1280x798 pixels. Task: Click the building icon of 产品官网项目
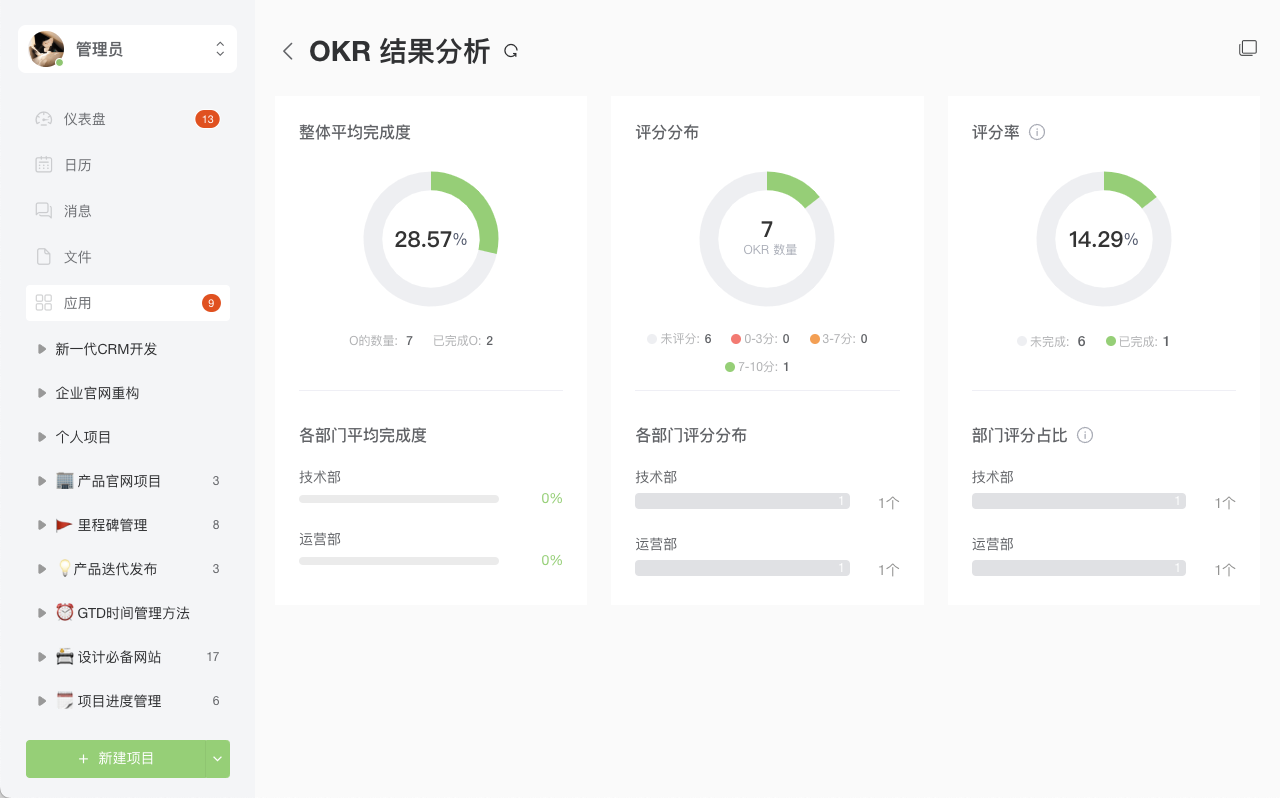tap(65, 481)
